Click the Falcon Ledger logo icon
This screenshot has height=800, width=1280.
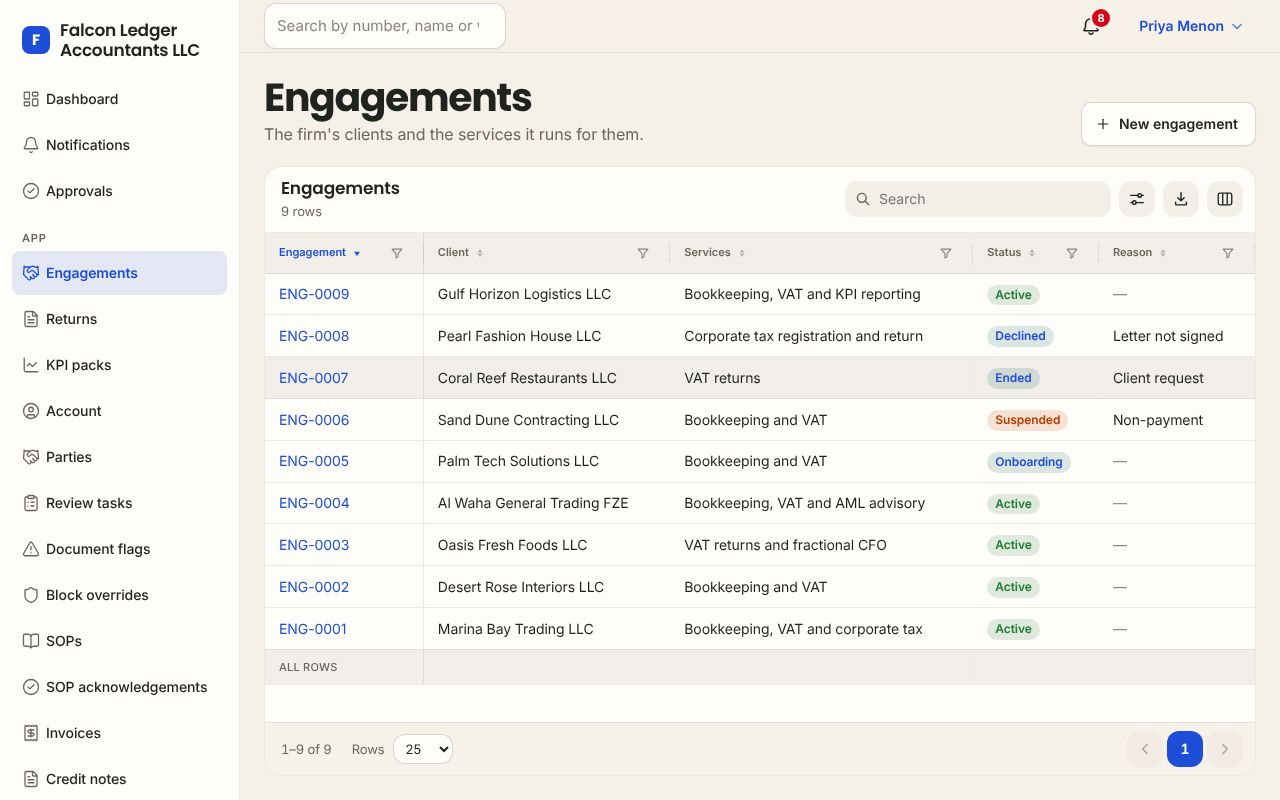coord(36,40)
